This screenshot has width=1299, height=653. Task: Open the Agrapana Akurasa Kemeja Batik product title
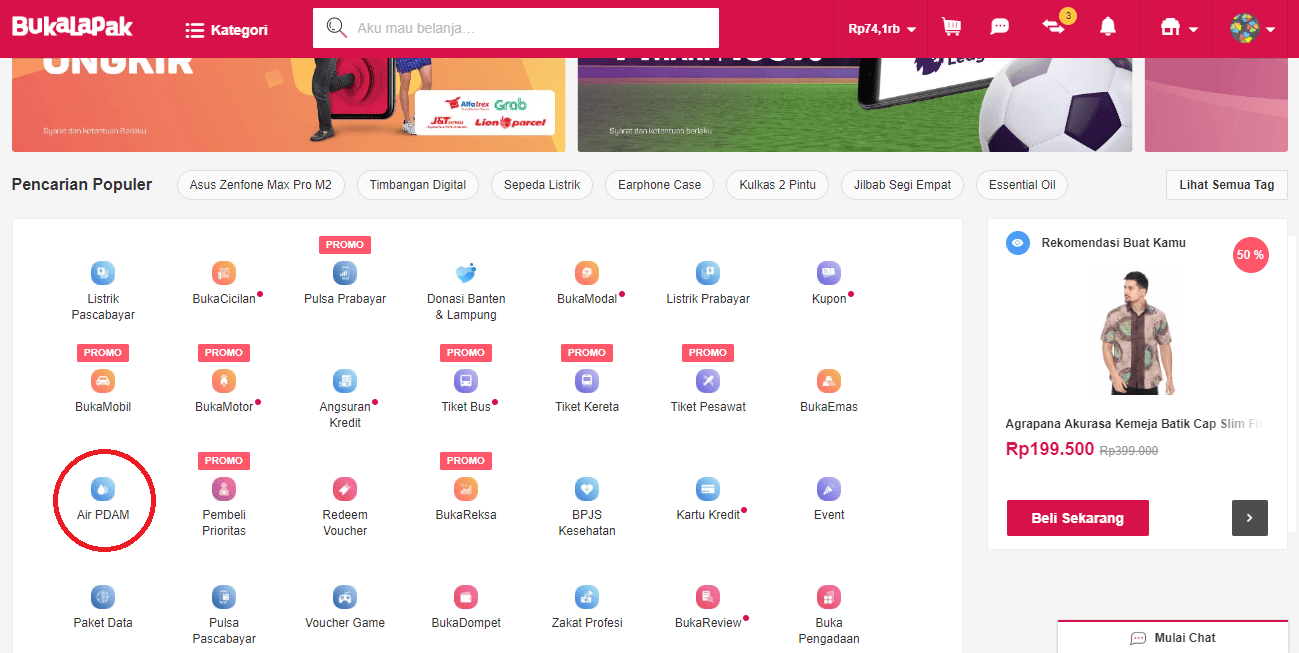click(x=1134, y=424)
